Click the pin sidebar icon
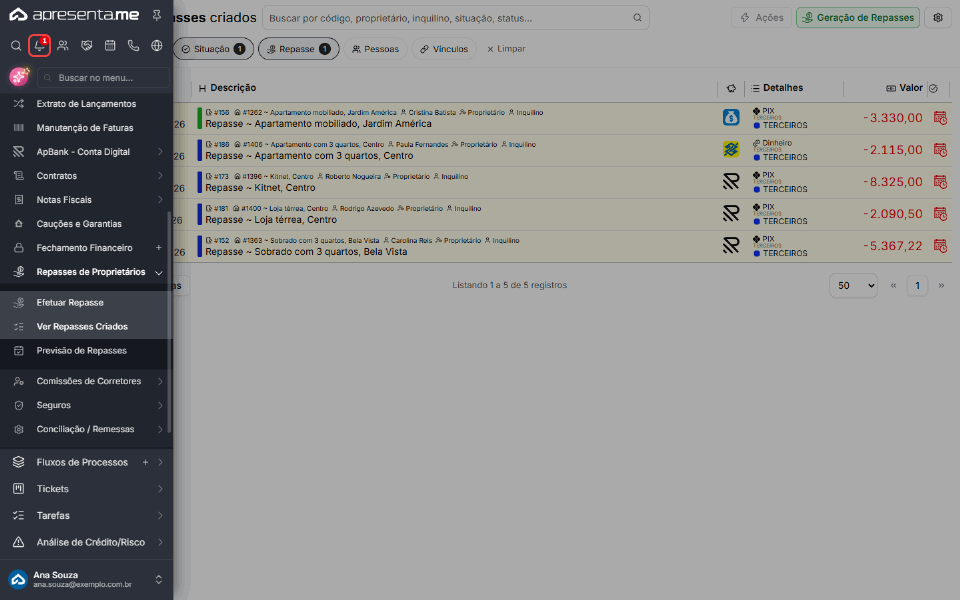 (x=157, y=15)
